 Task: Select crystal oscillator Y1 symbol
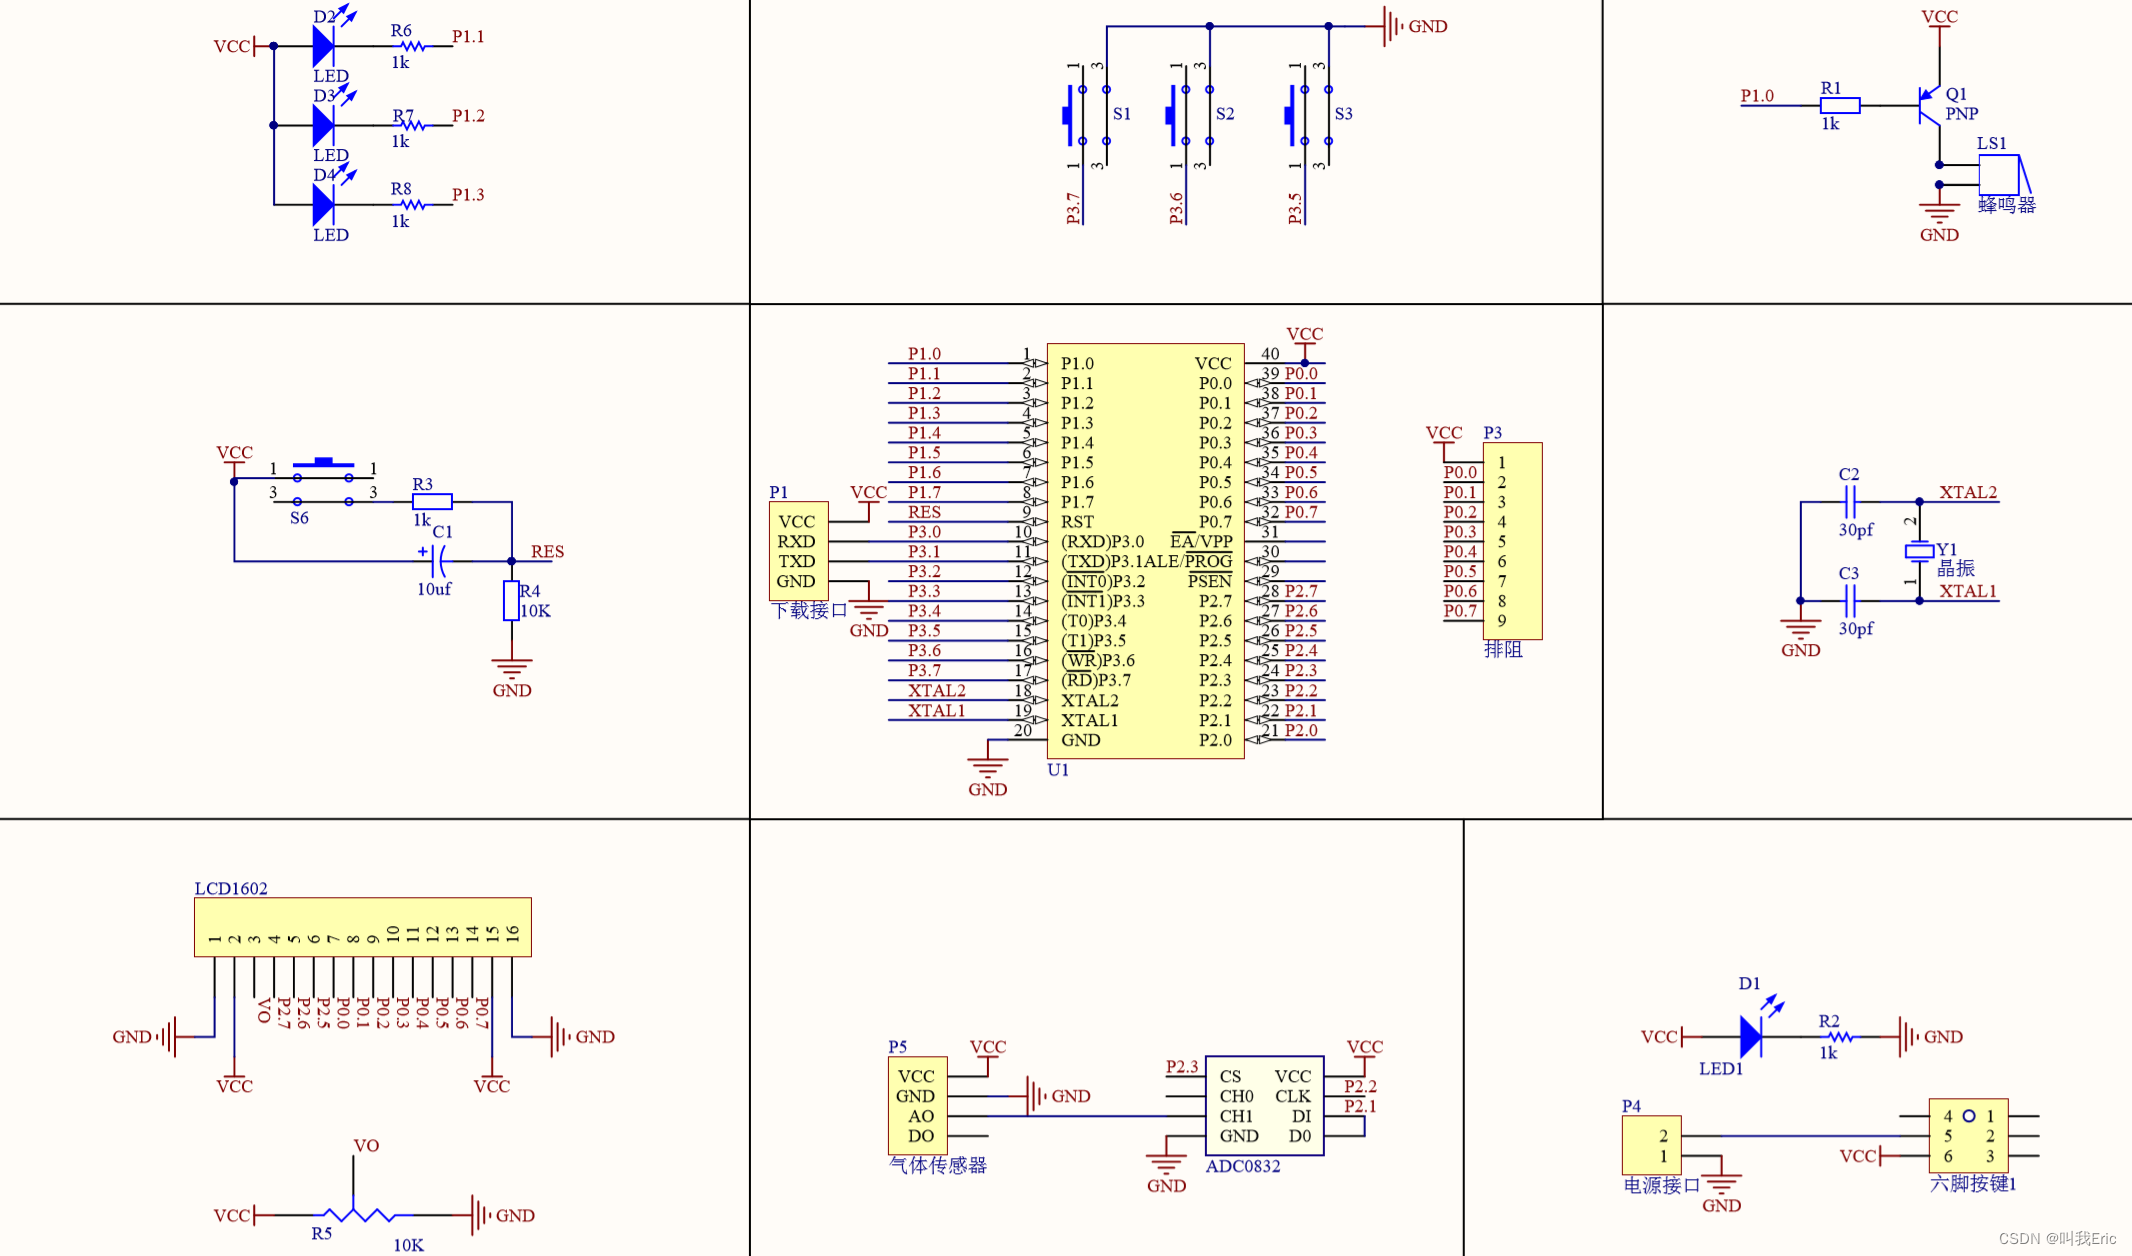(1919, 551)
